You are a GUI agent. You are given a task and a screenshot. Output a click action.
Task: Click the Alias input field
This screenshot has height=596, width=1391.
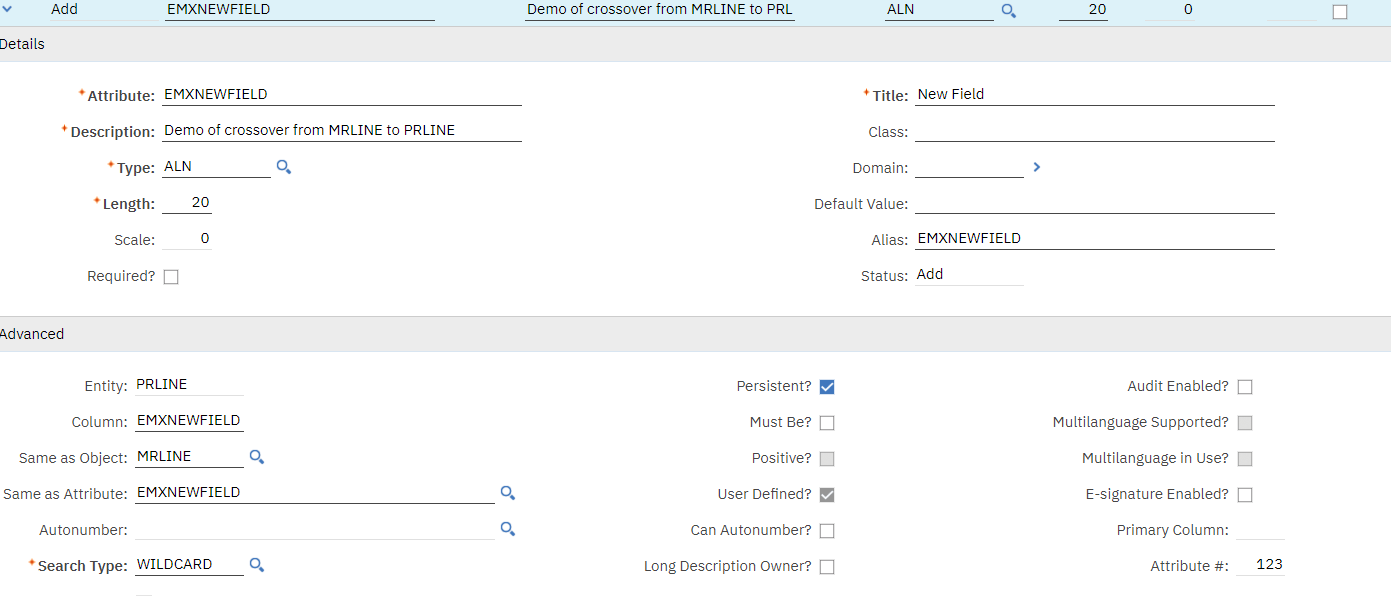(1090, 238)
